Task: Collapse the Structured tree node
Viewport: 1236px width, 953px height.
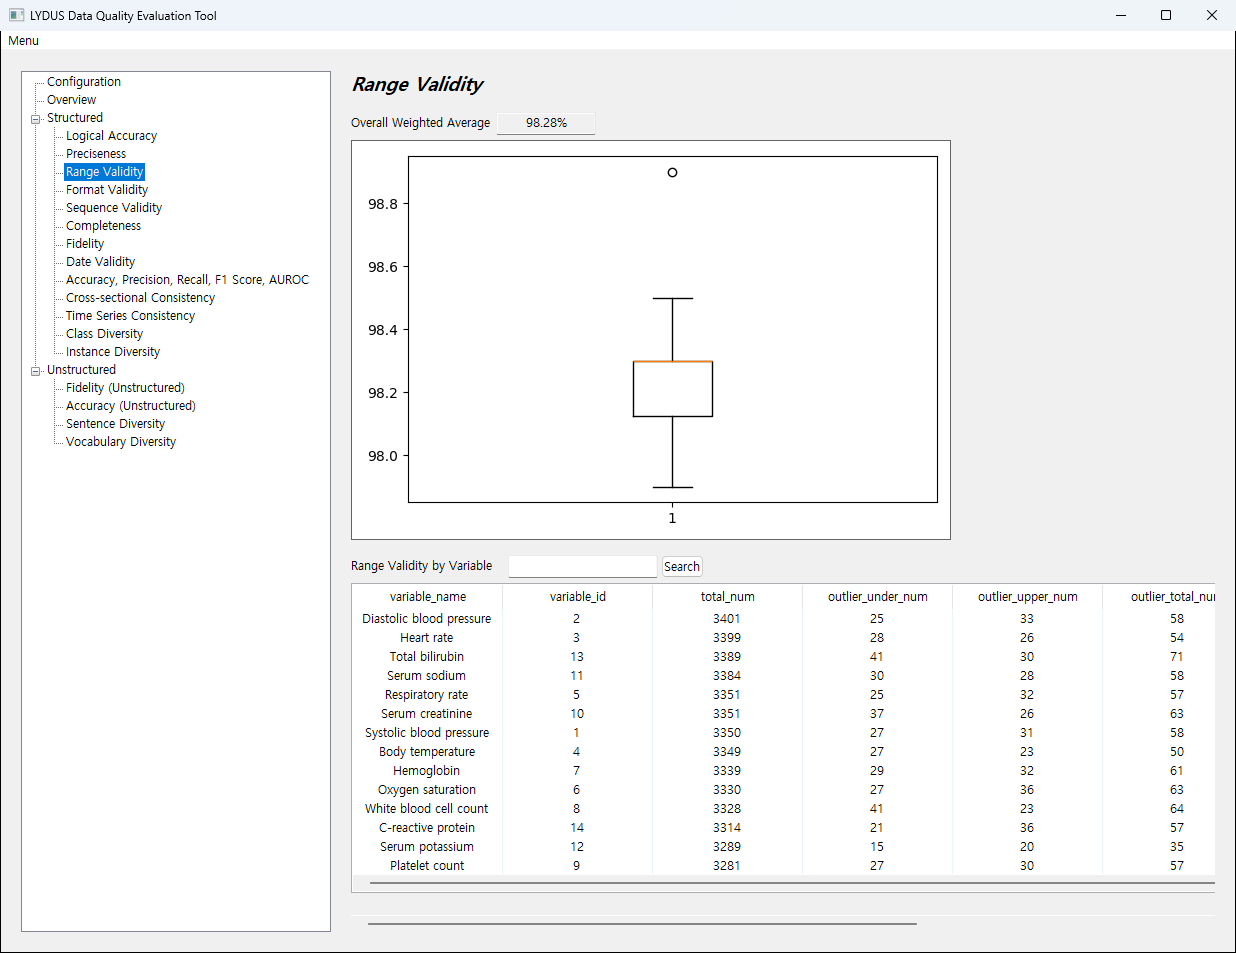Action: tap(36, 119)
